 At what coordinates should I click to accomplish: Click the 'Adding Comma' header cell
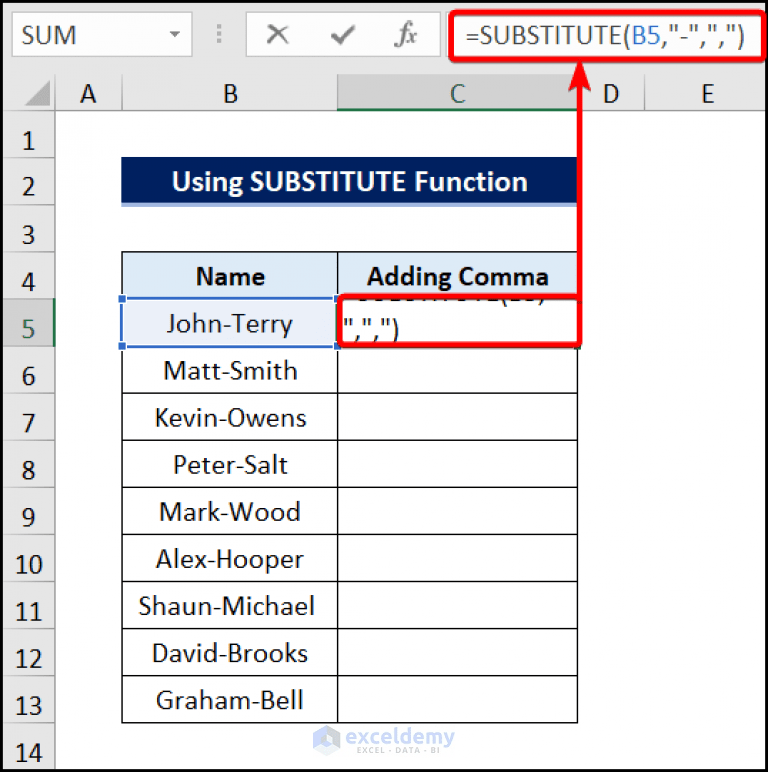457,276
